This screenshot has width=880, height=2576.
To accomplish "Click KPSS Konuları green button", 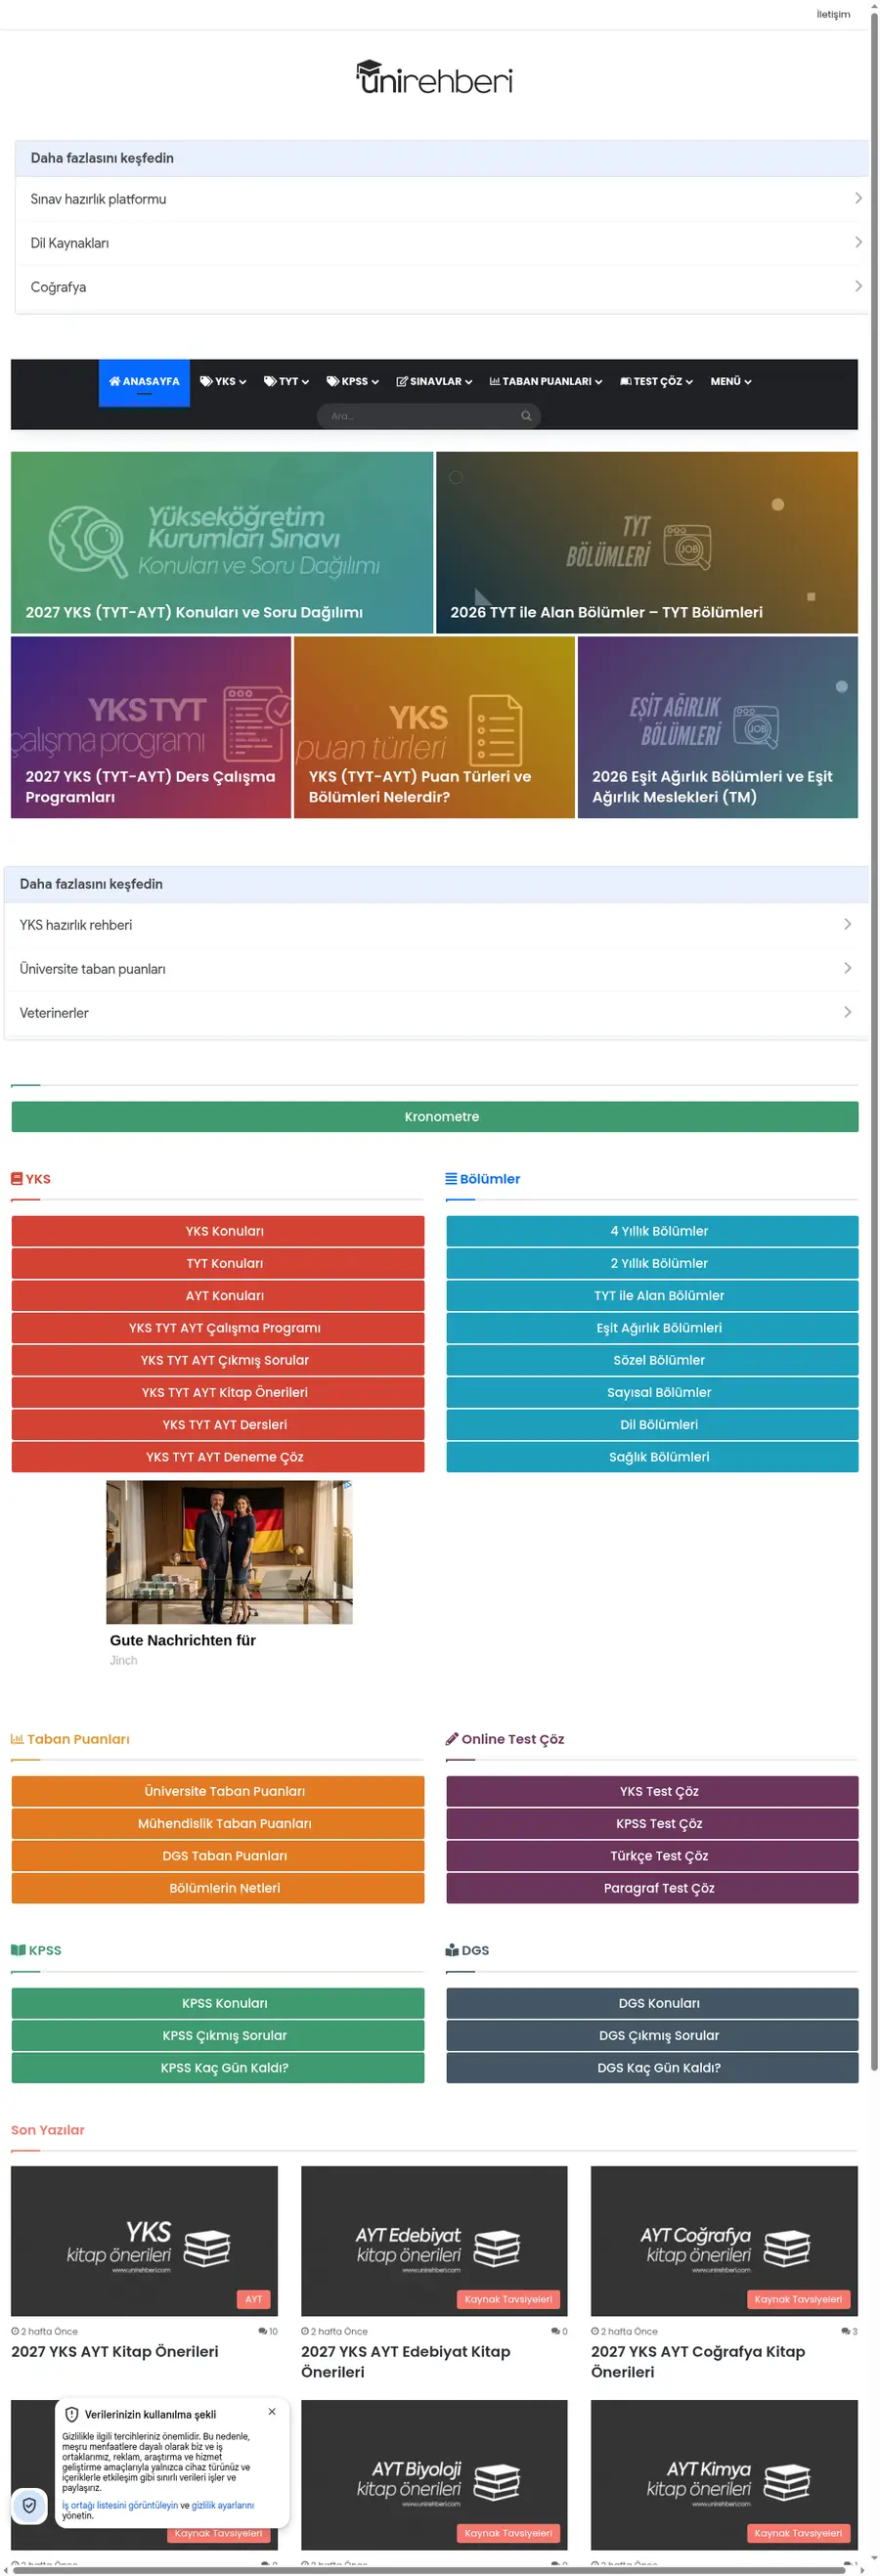I will [x=218, y=2003].
